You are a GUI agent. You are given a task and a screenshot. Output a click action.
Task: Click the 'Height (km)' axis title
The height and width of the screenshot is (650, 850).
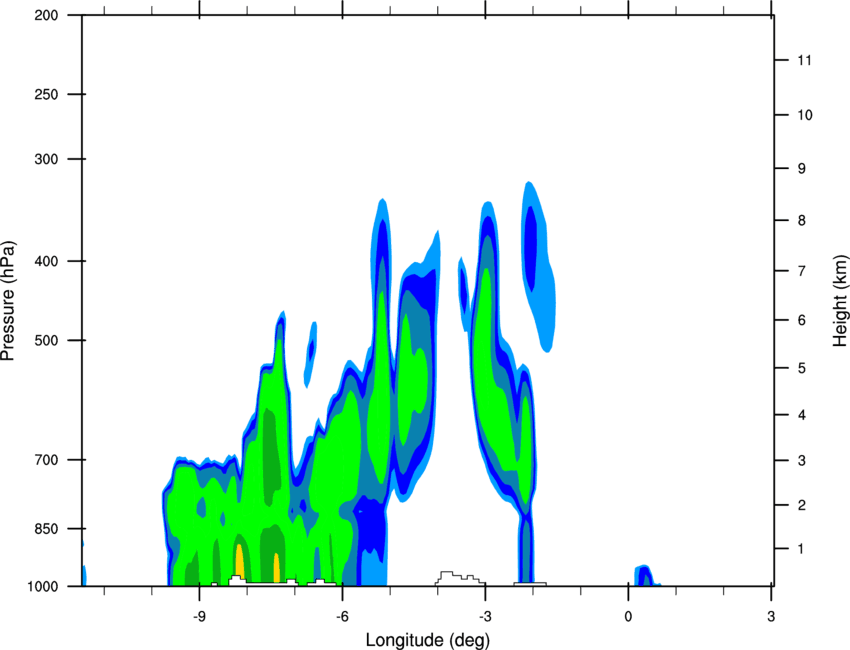[840, 301]
